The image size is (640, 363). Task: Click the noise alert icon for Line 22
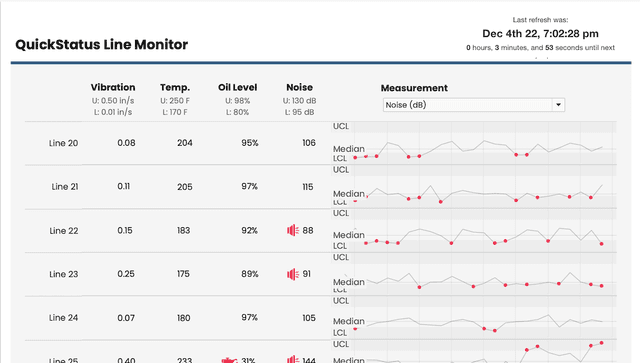[x=293, y=230]
